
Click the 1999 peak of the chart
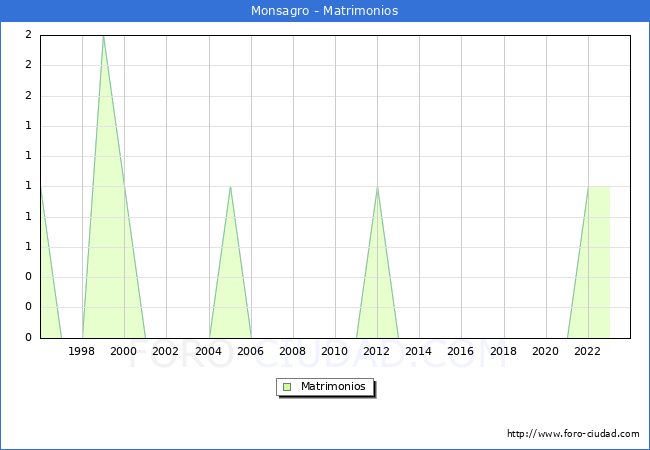103,36
